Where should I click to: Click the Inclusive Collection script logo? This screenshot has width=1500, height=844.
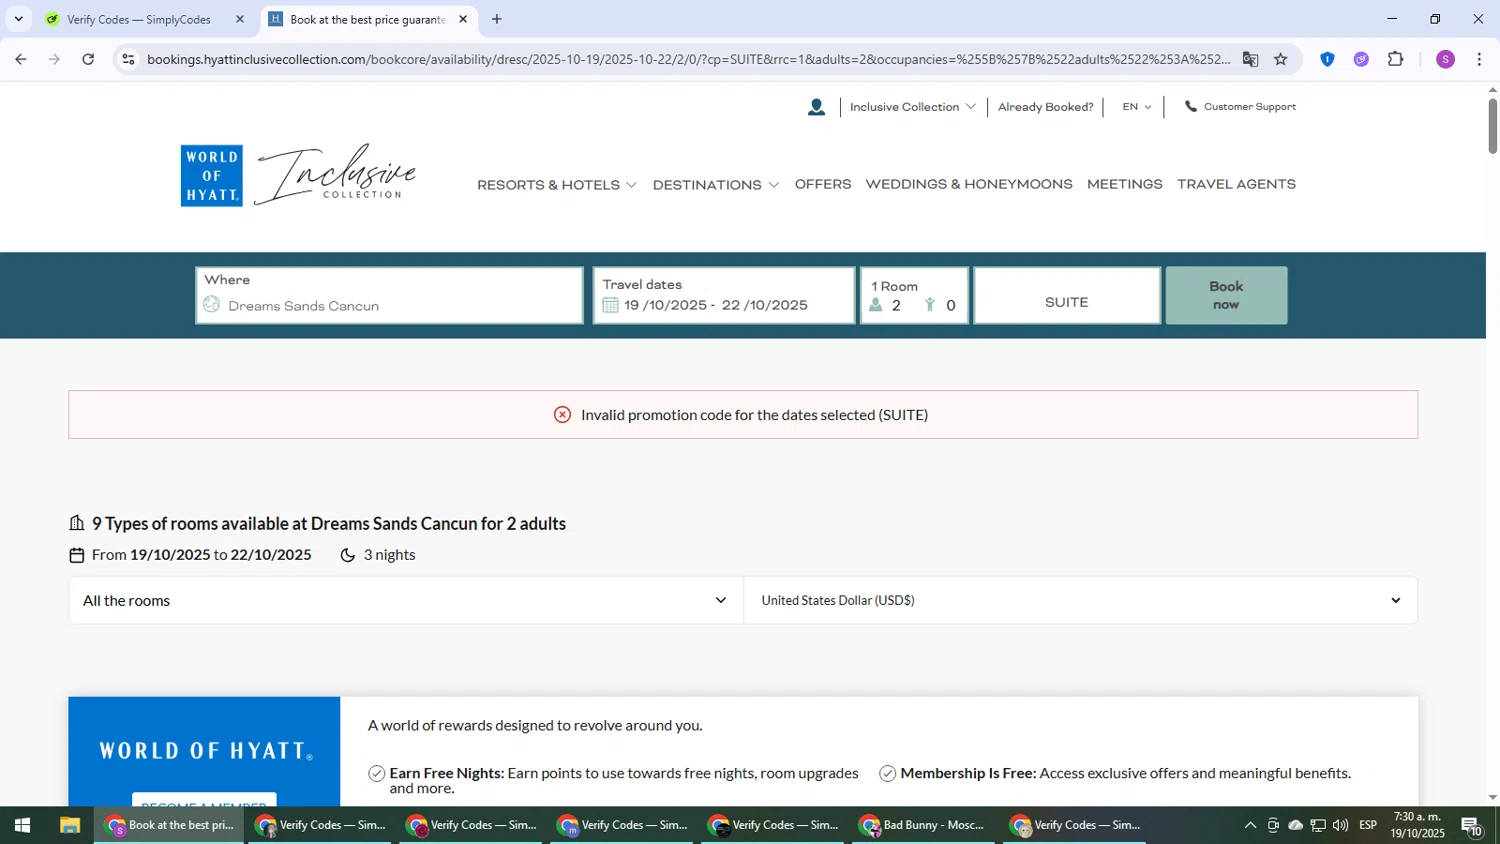tap(335, 174)
